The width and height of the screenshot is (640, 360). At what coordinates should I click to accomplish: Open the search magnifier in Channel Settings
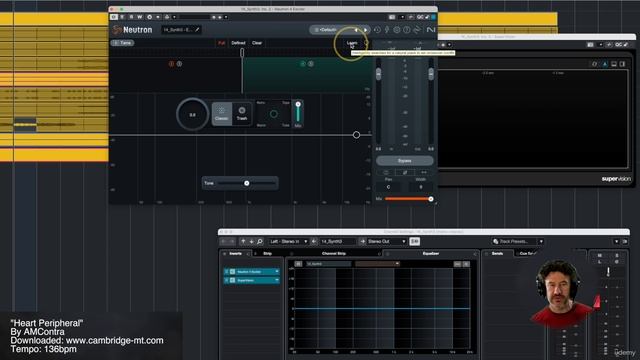260,242
